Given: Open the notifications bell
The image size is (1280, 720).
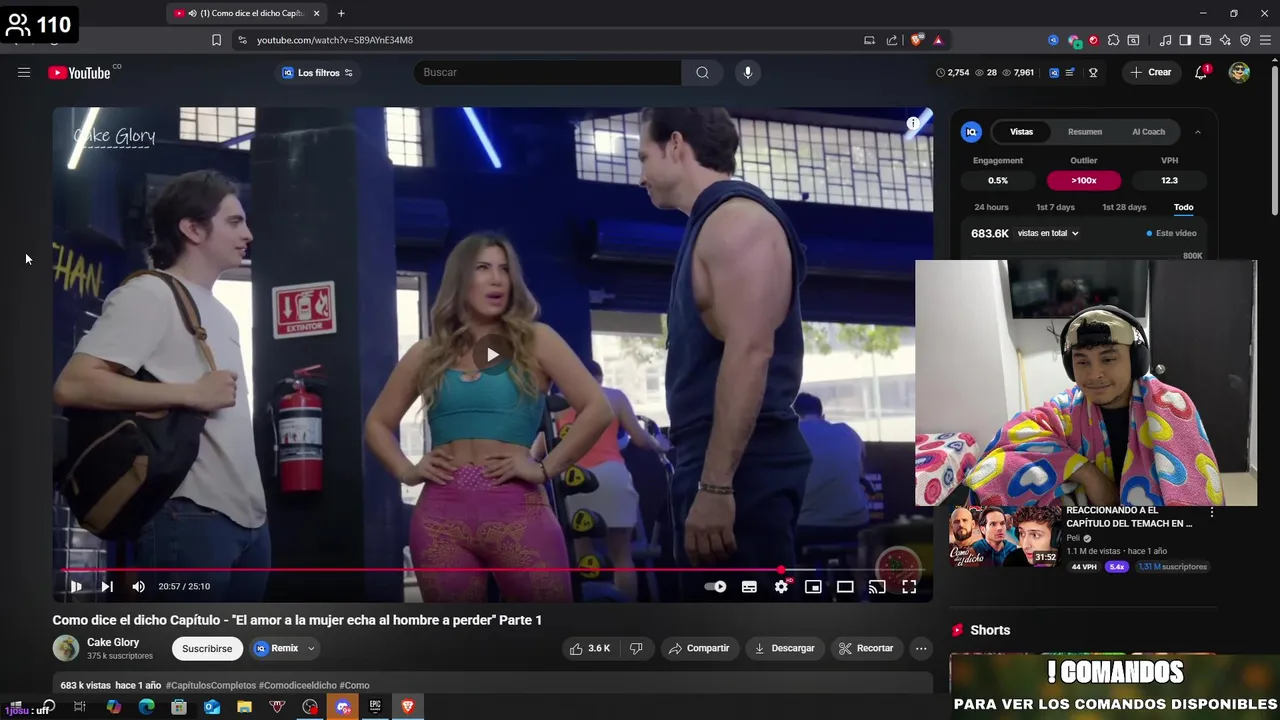Looking at the screenshot, I should [x=1201, y=72].
